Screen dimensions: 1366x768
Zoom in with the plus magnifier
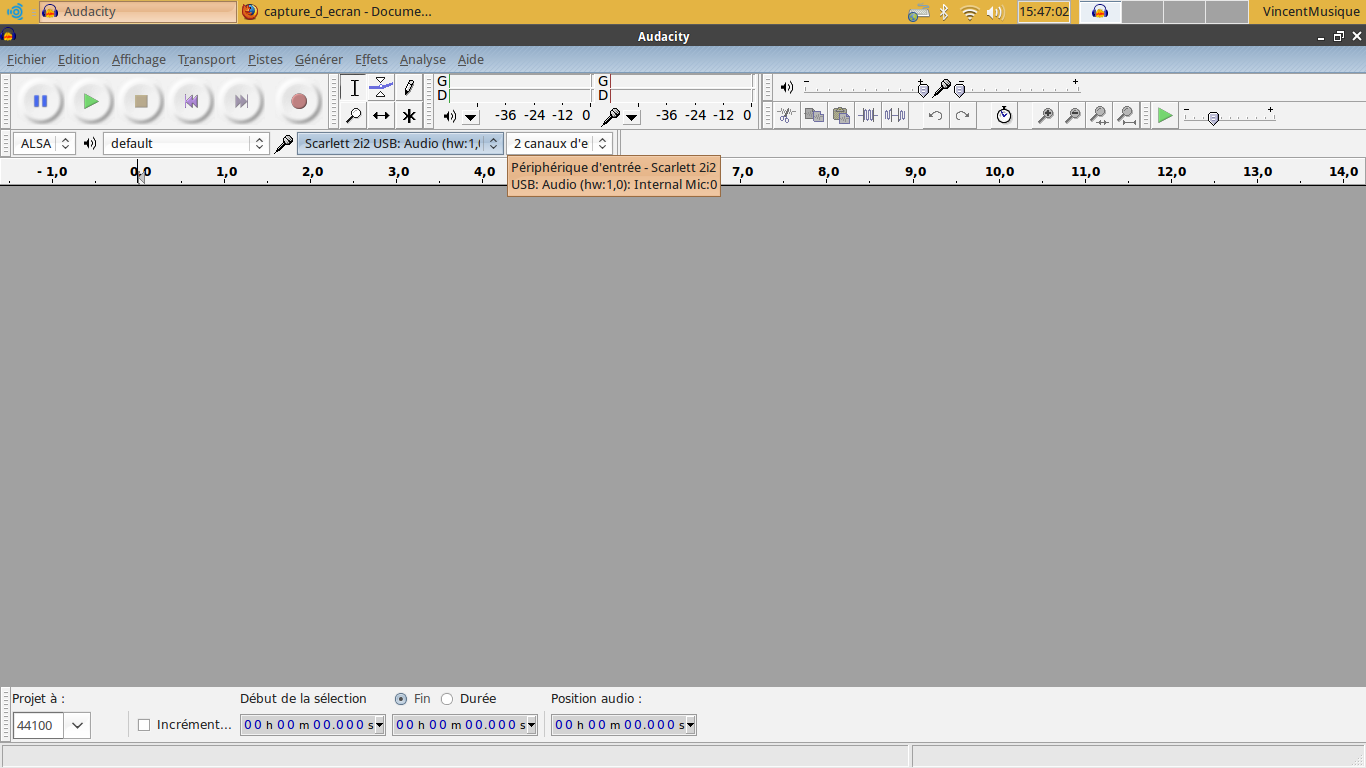pyautogui.click(x=1045, y=115)
